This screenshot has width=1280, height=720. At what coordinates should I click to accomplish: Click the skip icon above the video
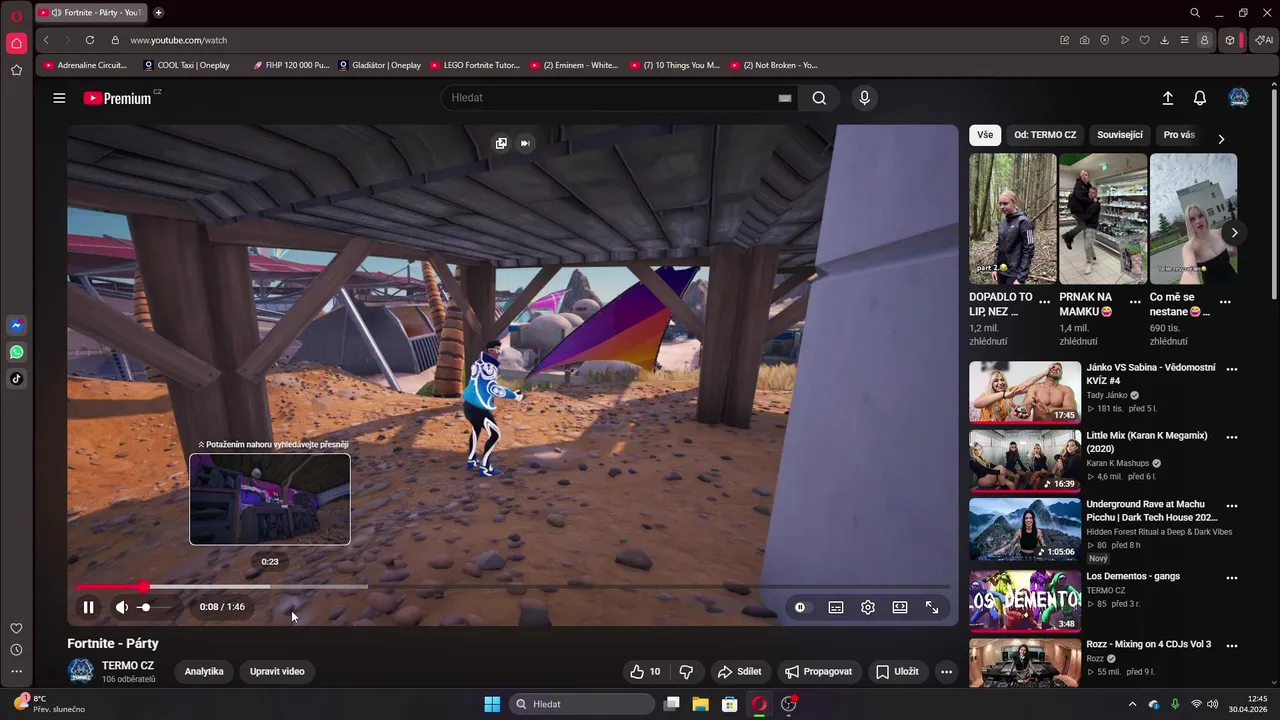click(x=525, y=143)
